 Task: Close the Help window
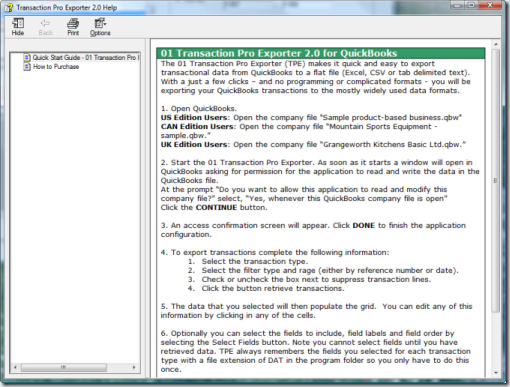point(490,5)
